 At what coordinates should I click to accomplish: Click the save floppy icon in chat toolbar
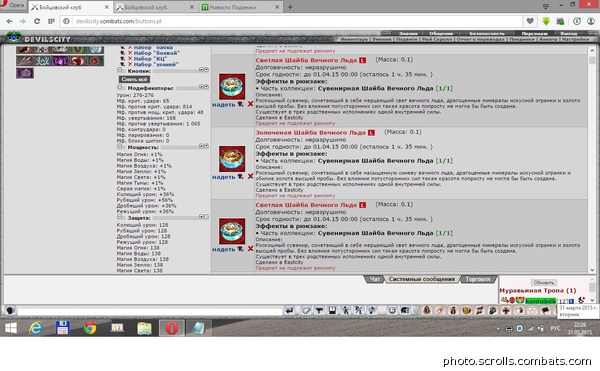(x=332, y=310)
